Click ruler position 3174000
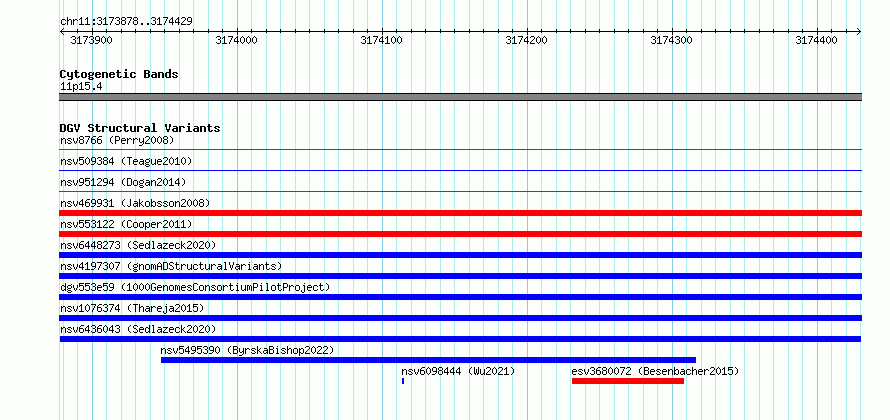This screenshot has width=890, height=420. [237, 40]
